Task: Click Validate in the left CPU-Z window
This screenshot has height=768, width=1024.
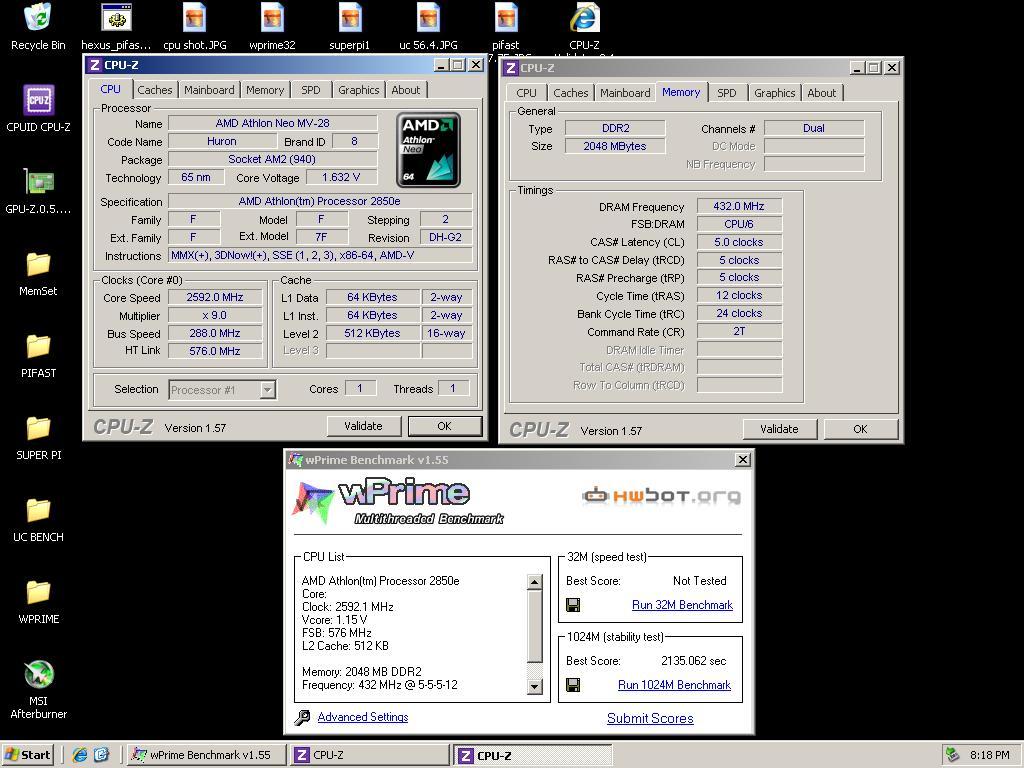Action: point(363,426)
